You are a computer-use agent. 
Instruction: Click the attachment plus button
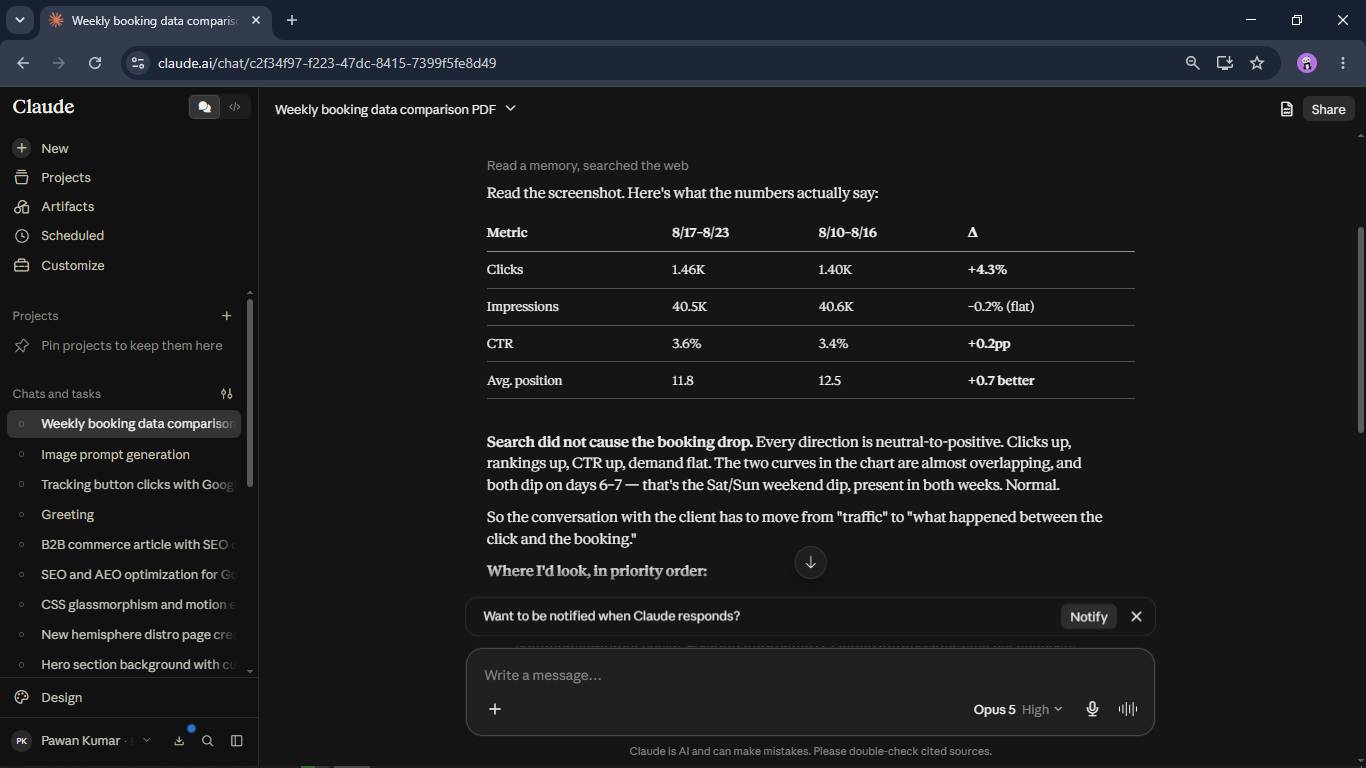point(494,709)
